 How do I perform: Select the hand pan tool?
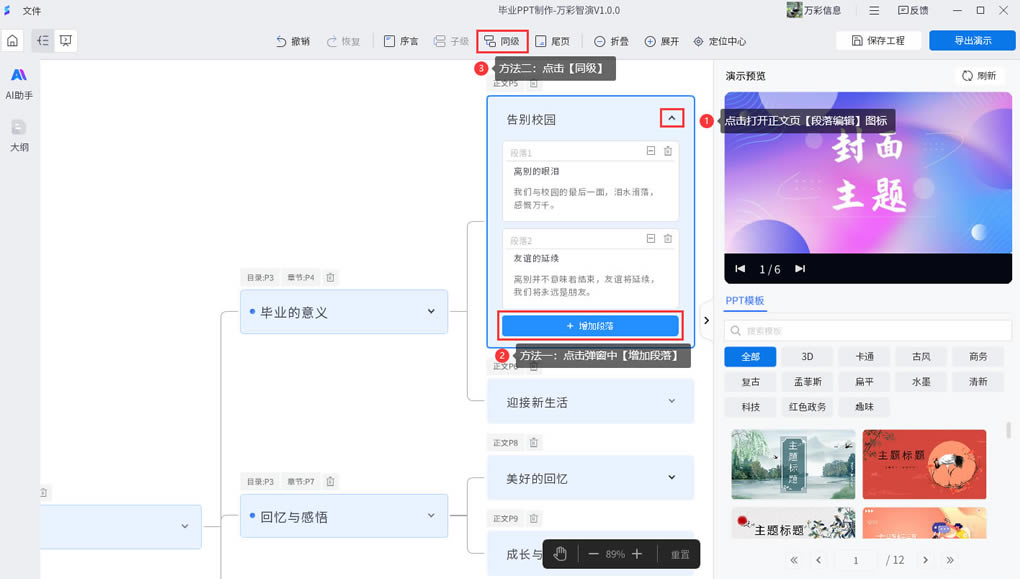560,554
